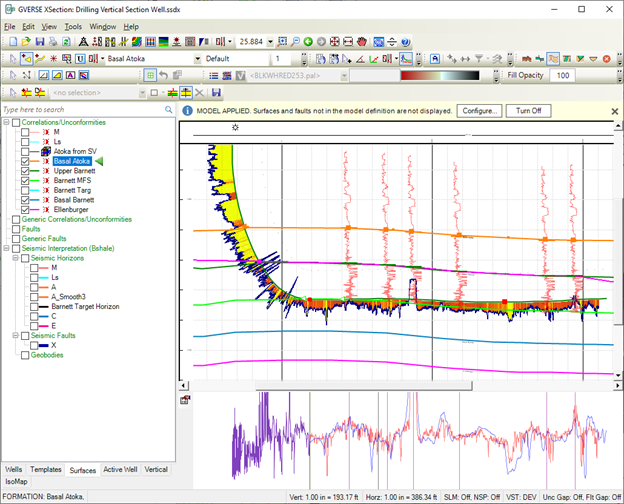The height and width of the screenshot is (504, 624).
Task: Open the Window menu
Action: (103, 27)
